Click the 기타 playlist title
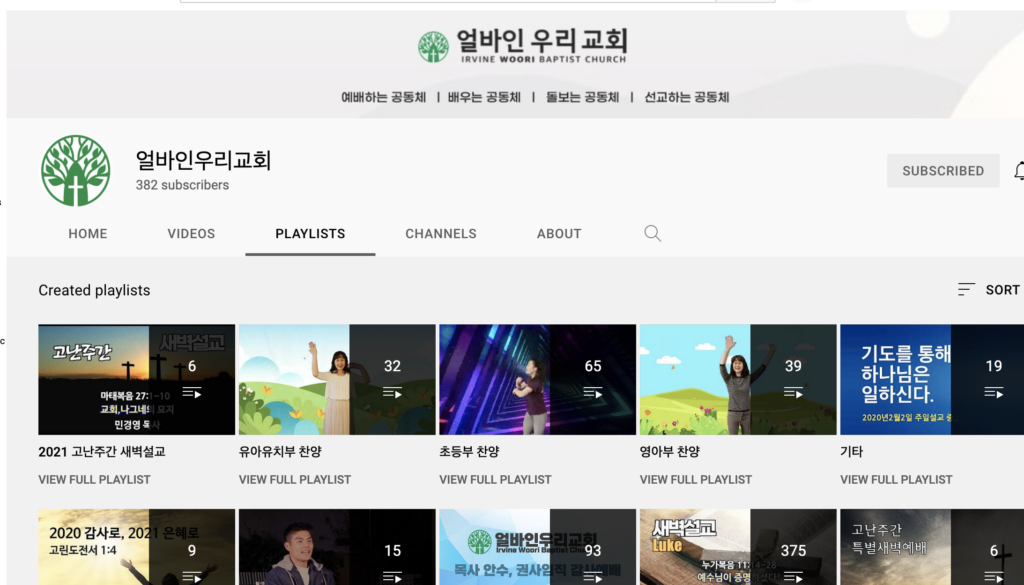 852,452
